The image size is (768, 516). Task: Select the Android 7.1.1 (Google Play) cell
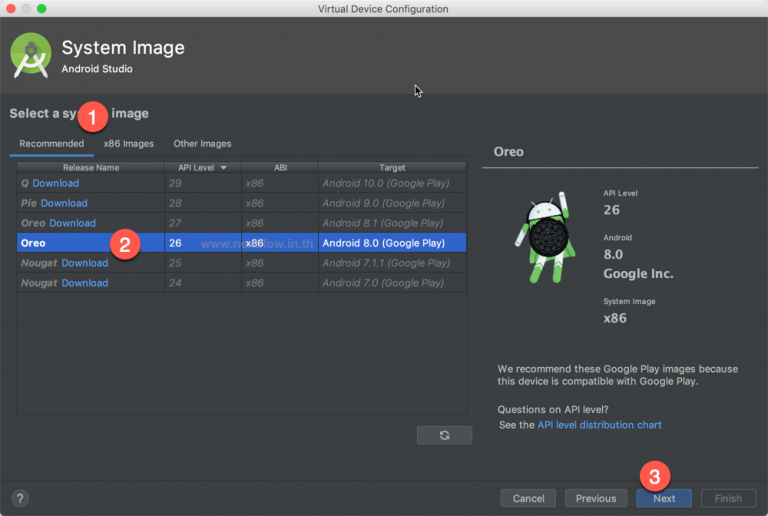click(392, 263)
